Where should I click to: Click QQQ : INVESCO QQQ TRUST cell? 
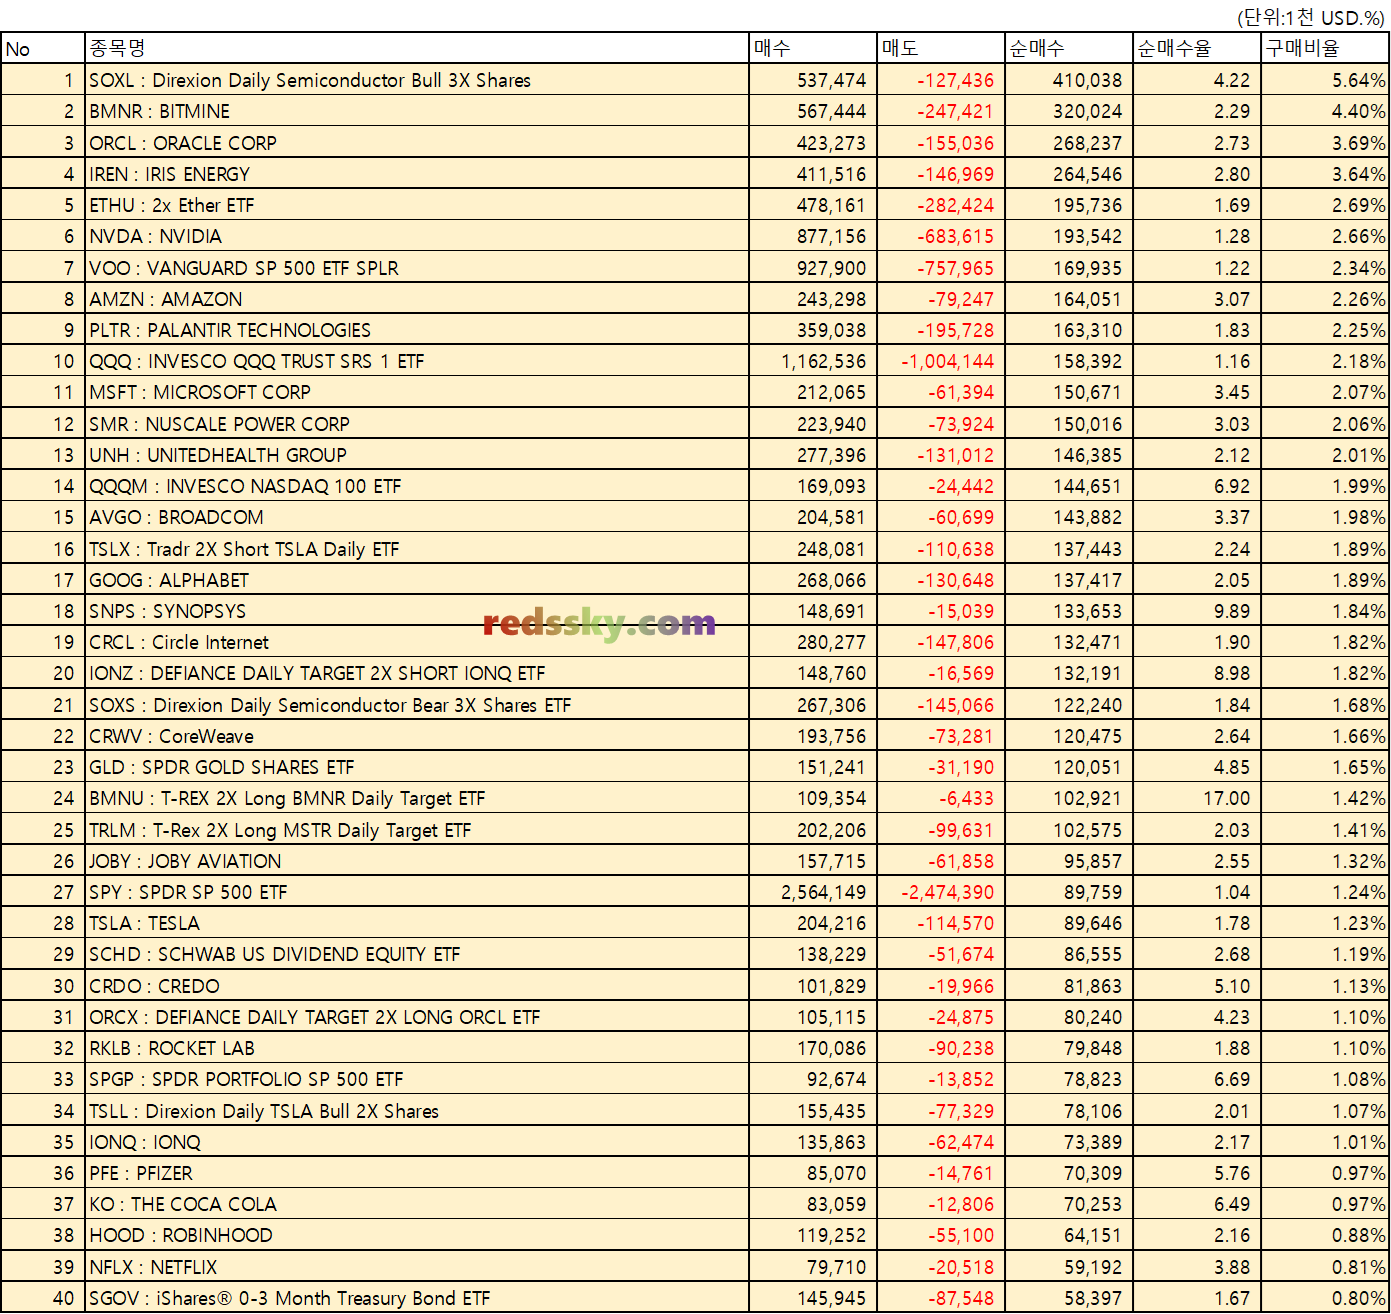click(x=417, y=361)
